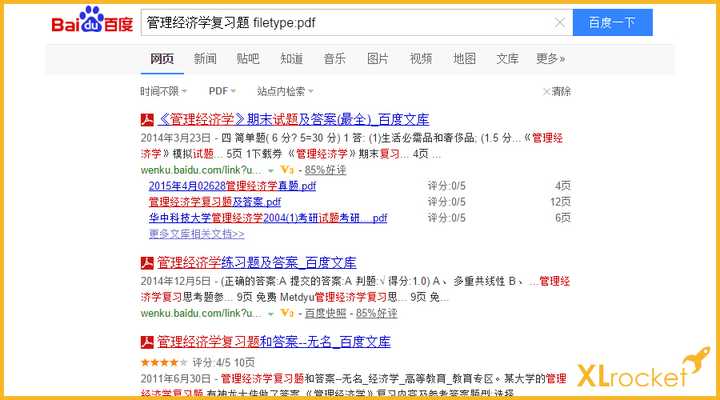Clear the search box with the X icon
The width and height of the screenshot is (720, 400).
pyautogui.click(x=559, y=22)
